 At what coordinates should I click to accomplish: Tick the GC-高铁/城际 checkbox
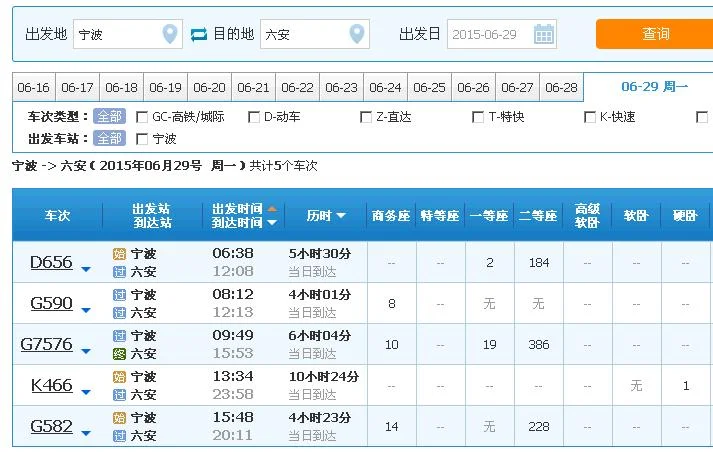142,117
